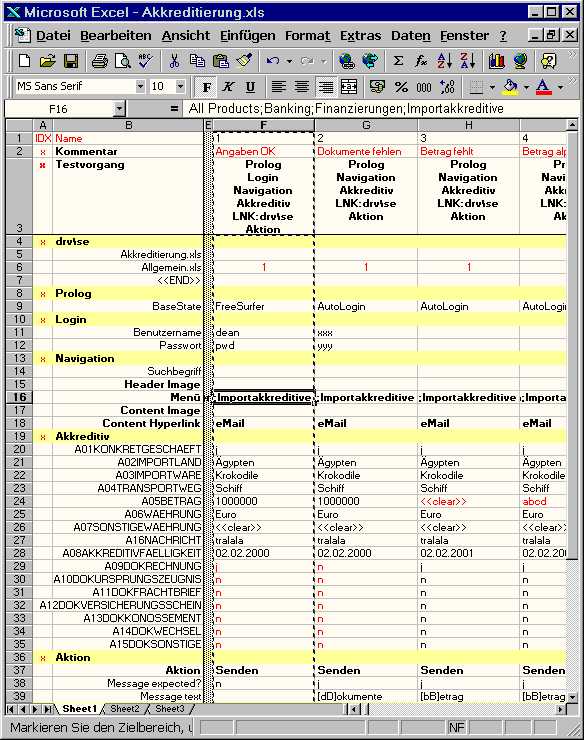This screenshot has width=584, height=740.
Task: Open a file with the folder icon
Action: click(x=47, y=61)
